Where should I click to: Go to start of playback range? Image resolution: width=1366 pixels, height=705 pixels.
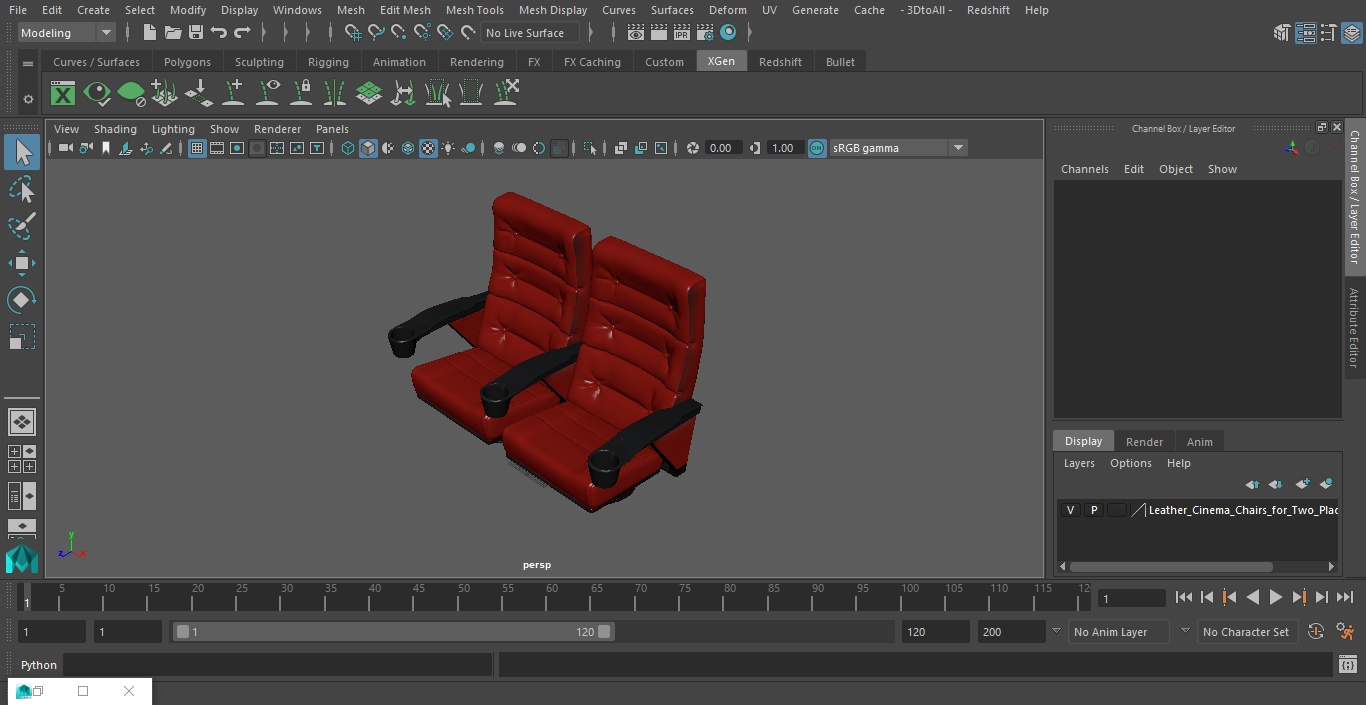click(1183, 597)
